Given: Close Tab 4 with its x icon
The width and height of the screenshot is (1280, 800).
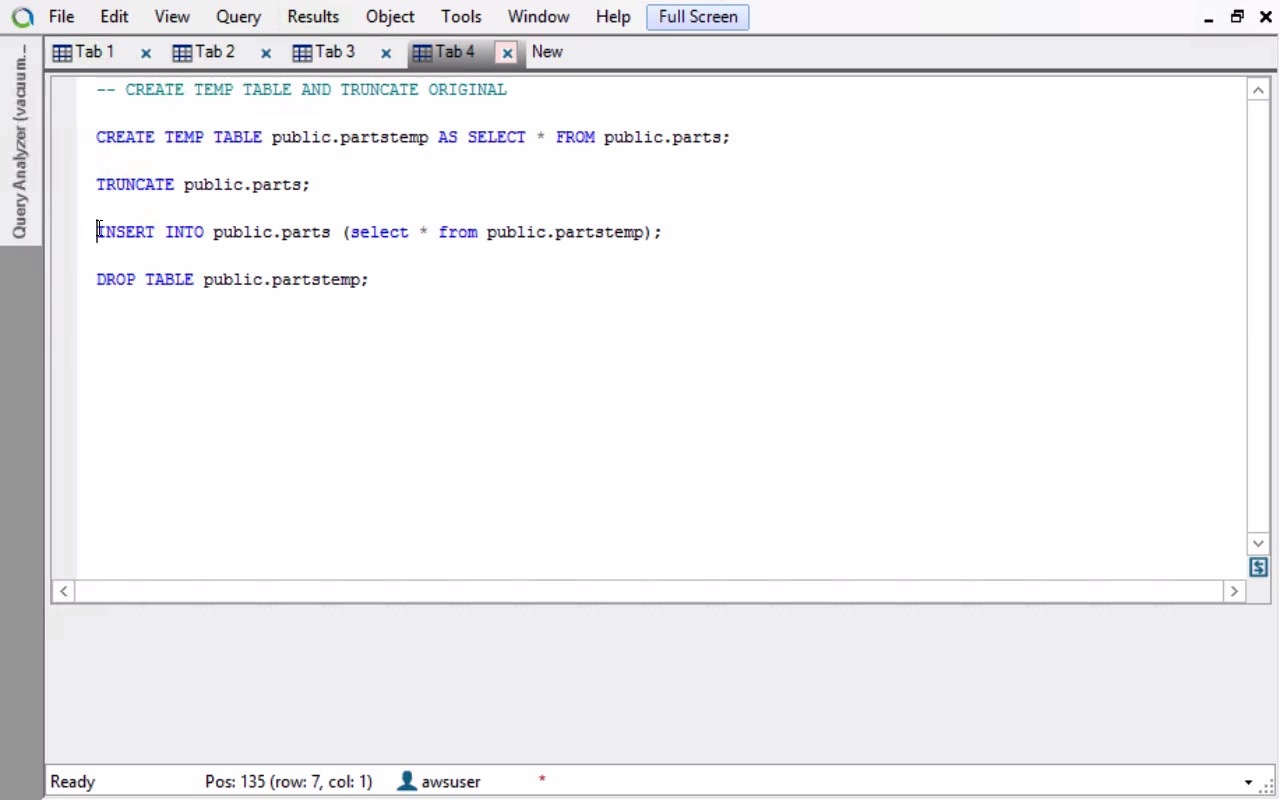Looking at the screenshot, I should tap(508, 53).
